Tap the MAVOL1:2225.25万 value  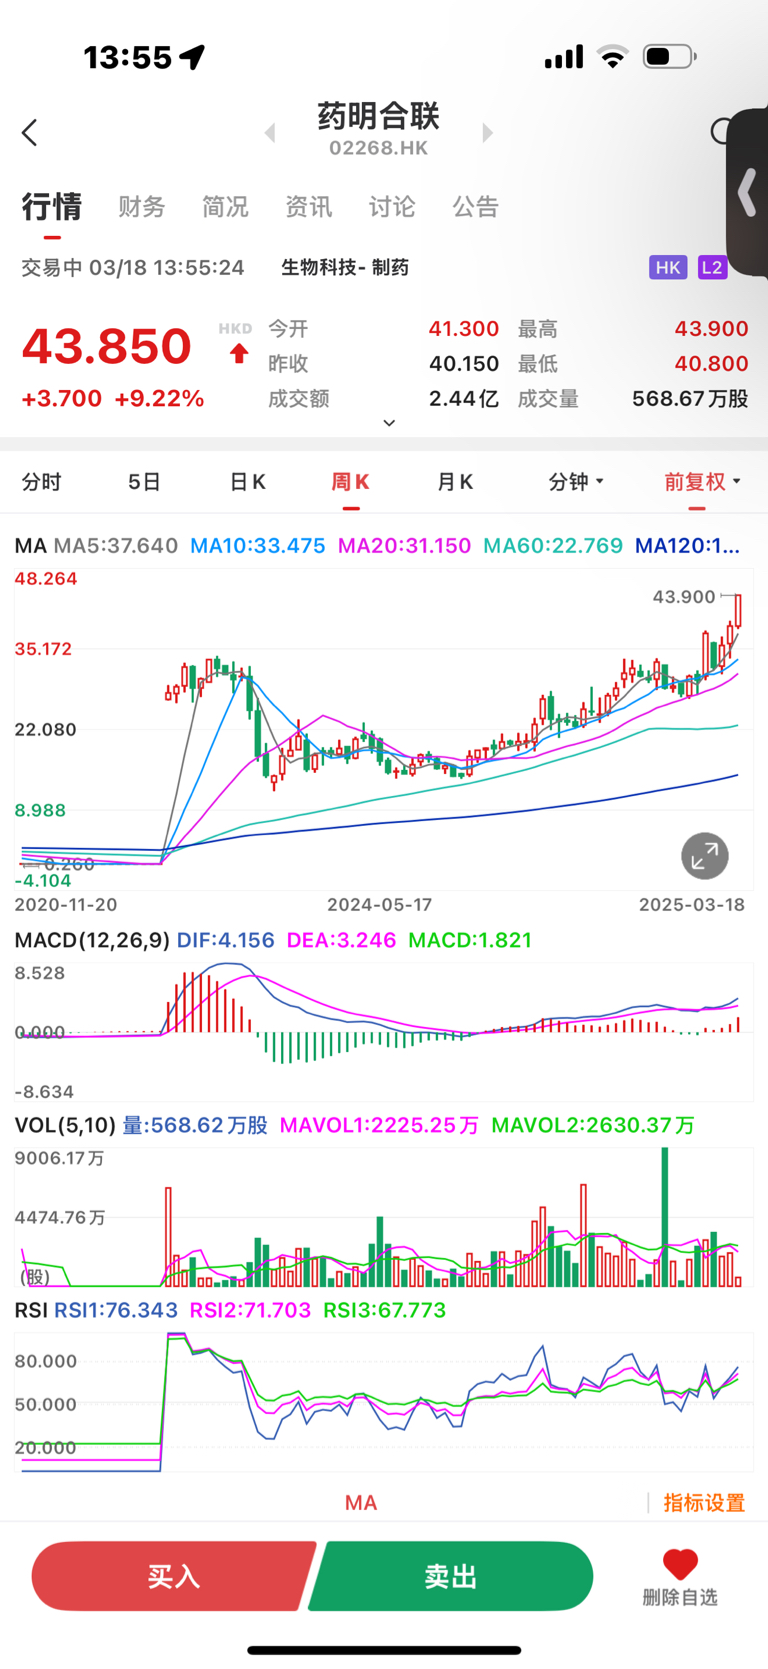(380, 1125)
